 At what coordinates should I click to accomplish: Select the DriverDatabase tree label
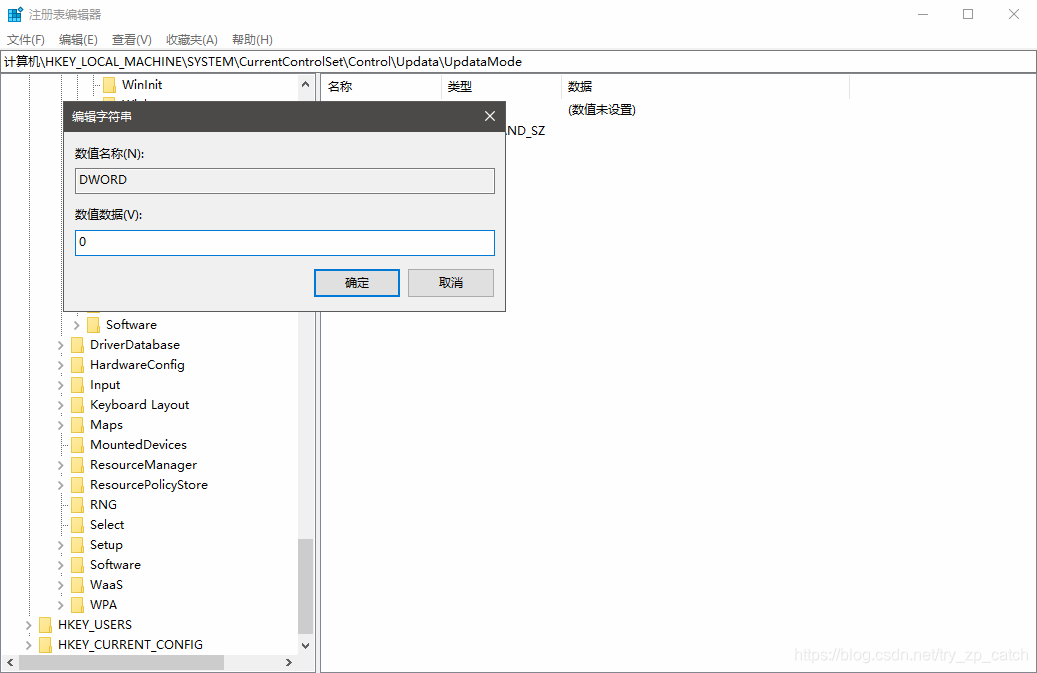coord(135,345)
